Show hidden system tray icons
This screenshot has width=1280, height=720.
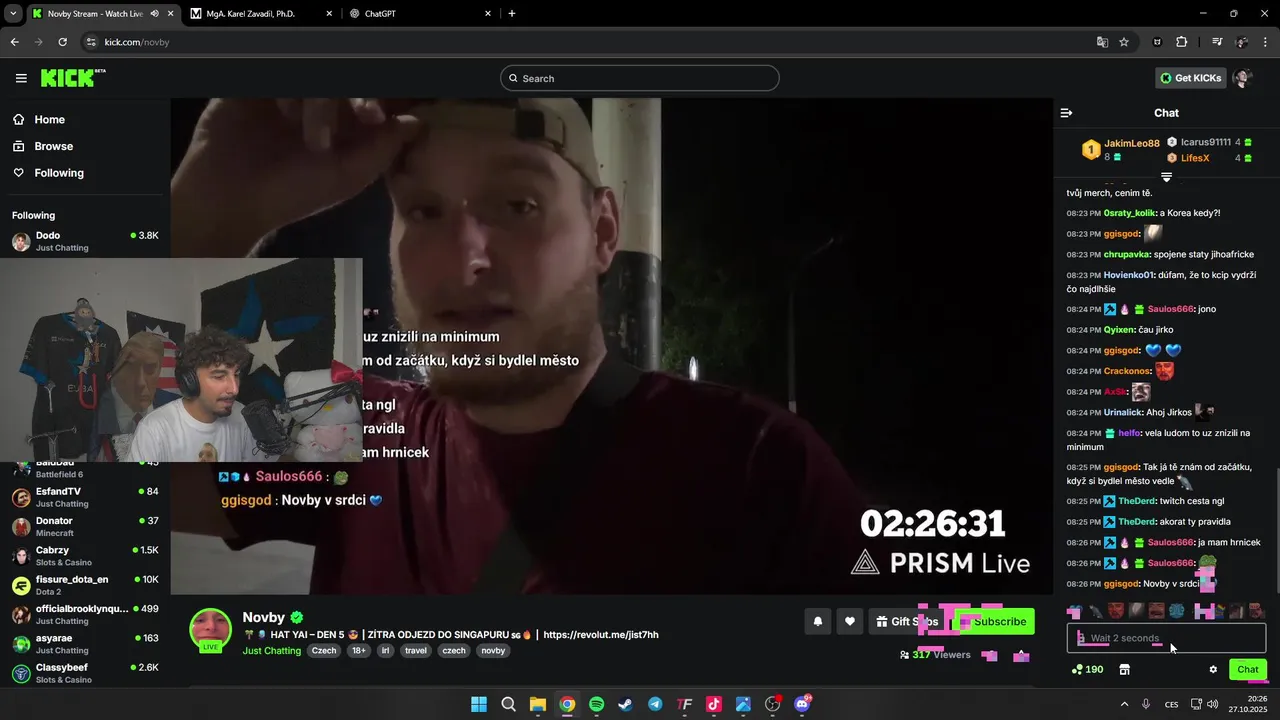point(1124,704)
